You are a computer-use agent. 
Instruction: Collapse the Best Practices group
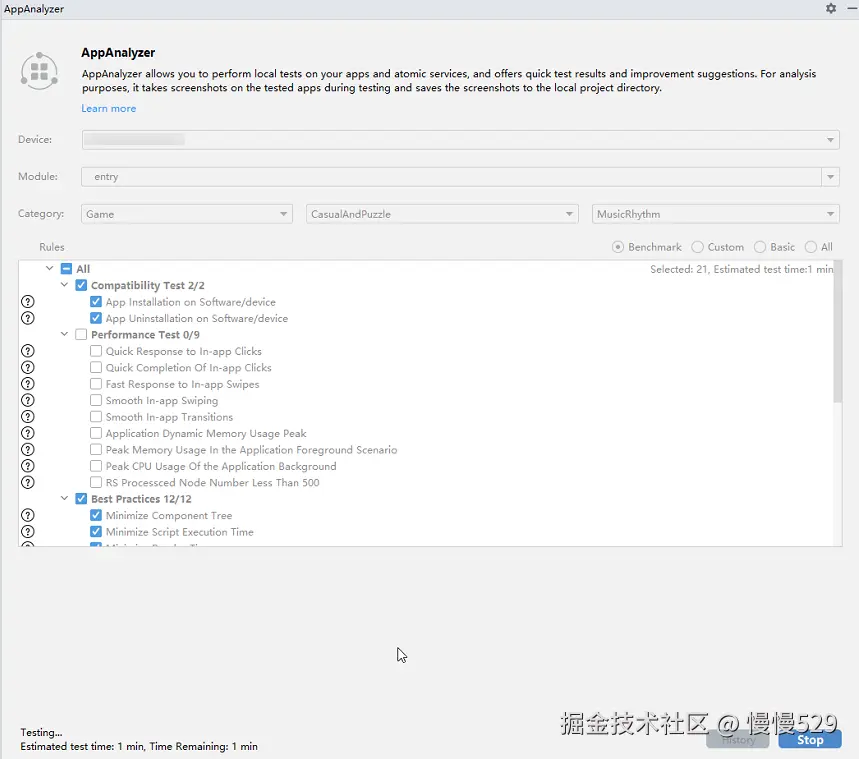coord(64,498)
